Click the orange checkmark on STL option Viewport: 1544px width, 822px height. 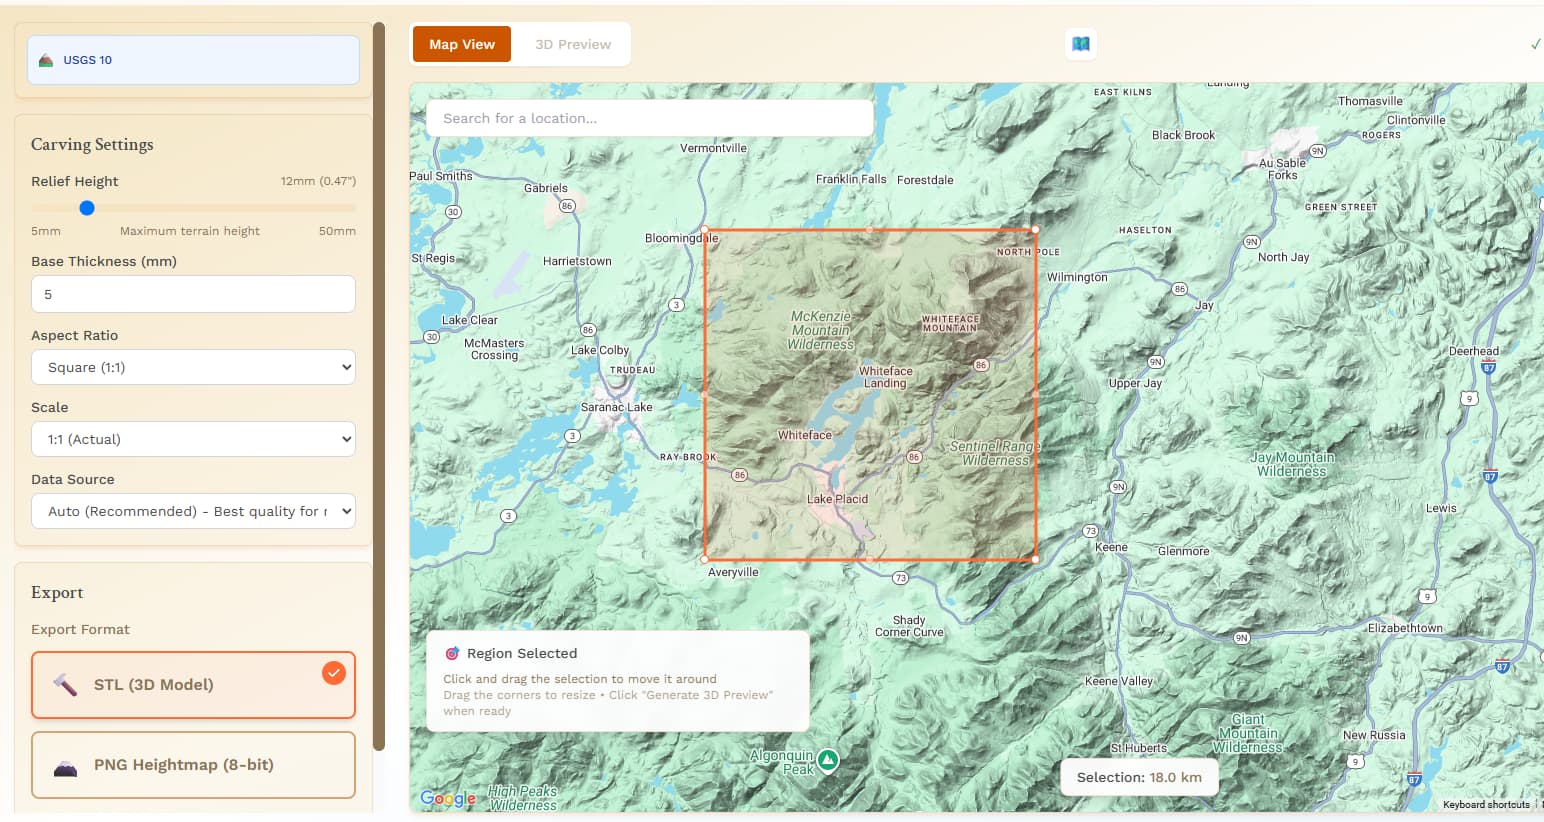pos(334,673)
